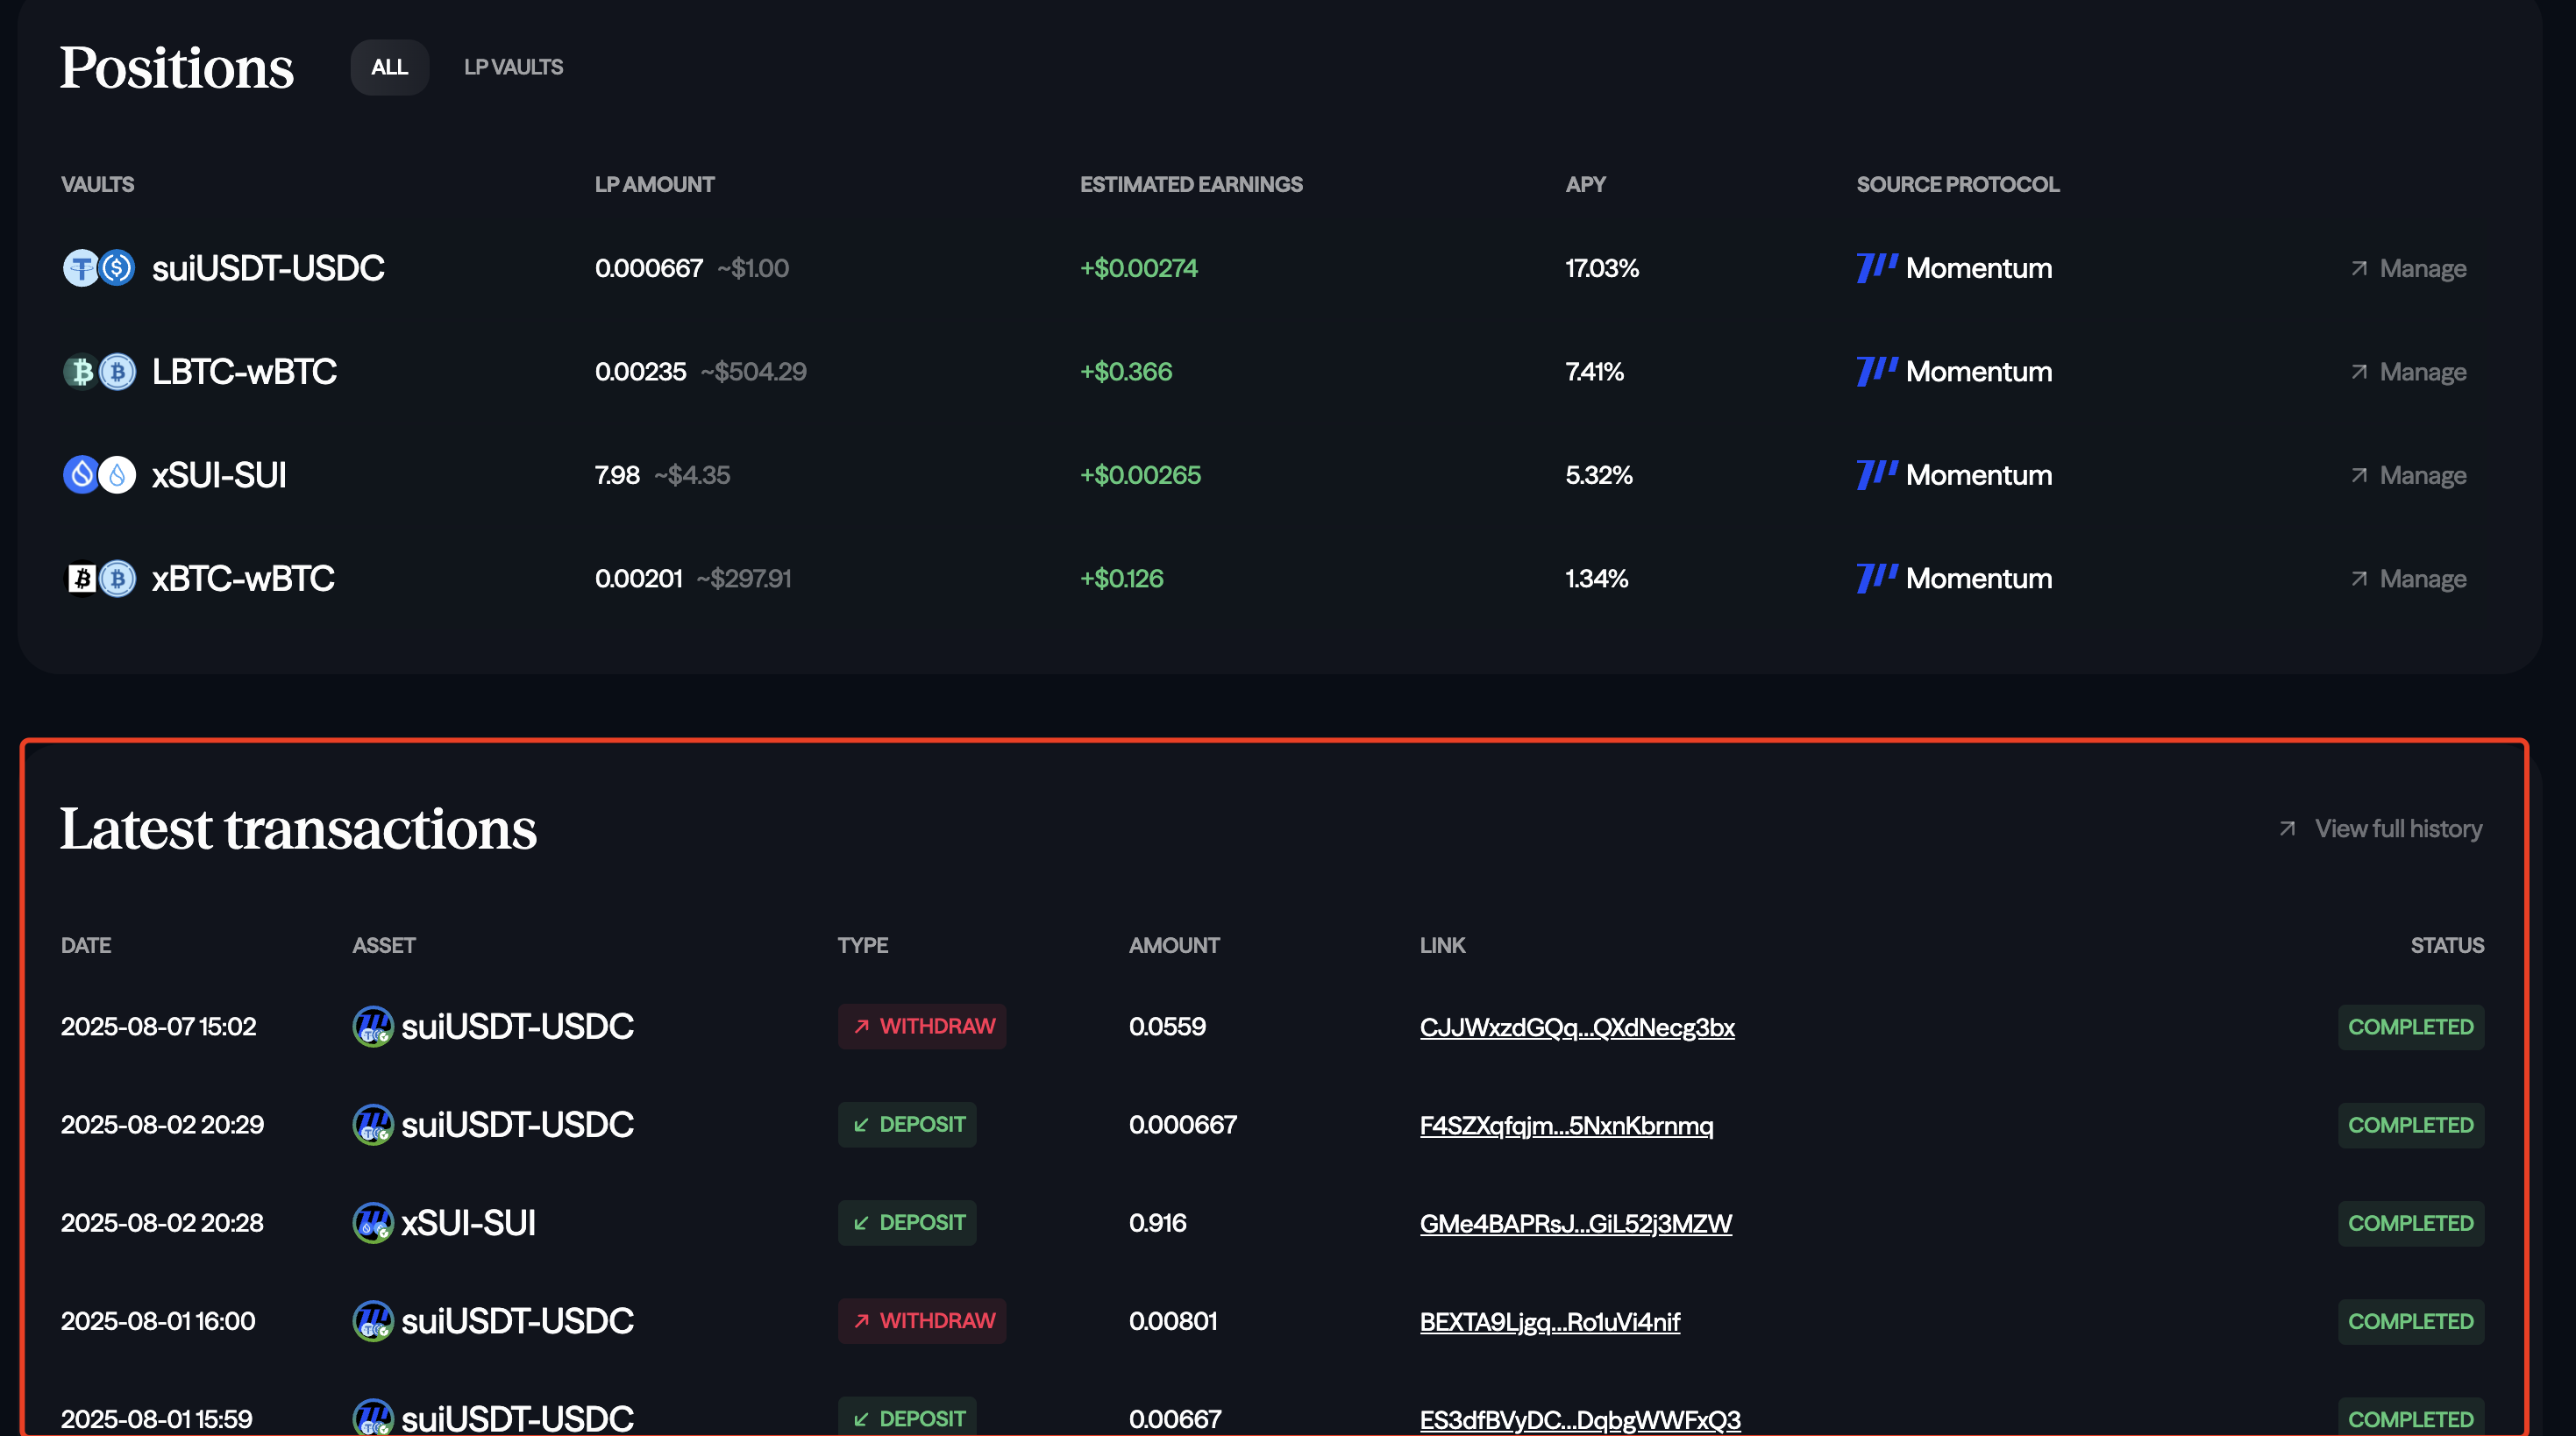Select the ALL positions tab

pyautogui.click(x=389, y=67)
